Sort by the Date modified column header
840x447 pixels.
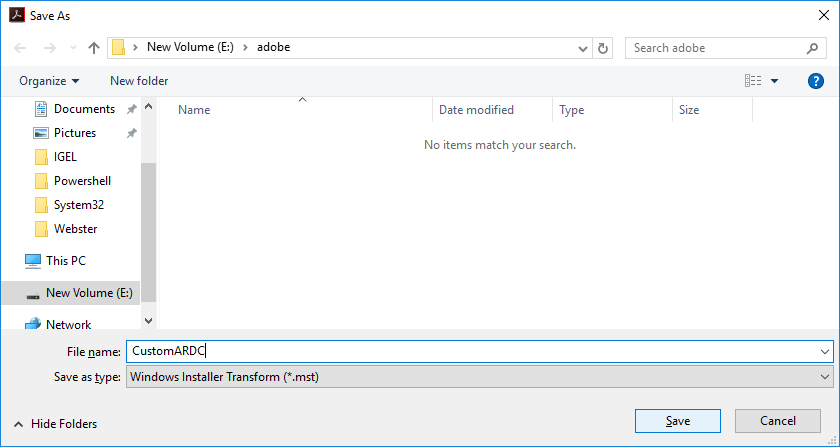point(476,110)
